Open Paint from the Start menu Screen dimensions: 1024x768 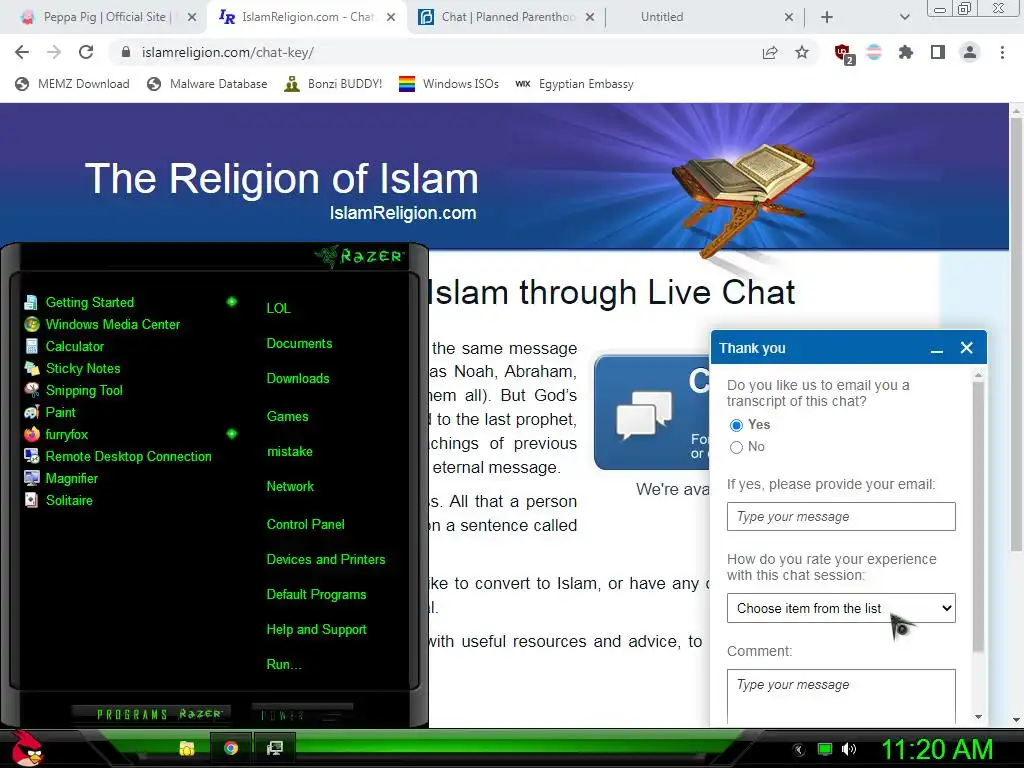pyautogui.click(x=50, y=413)
